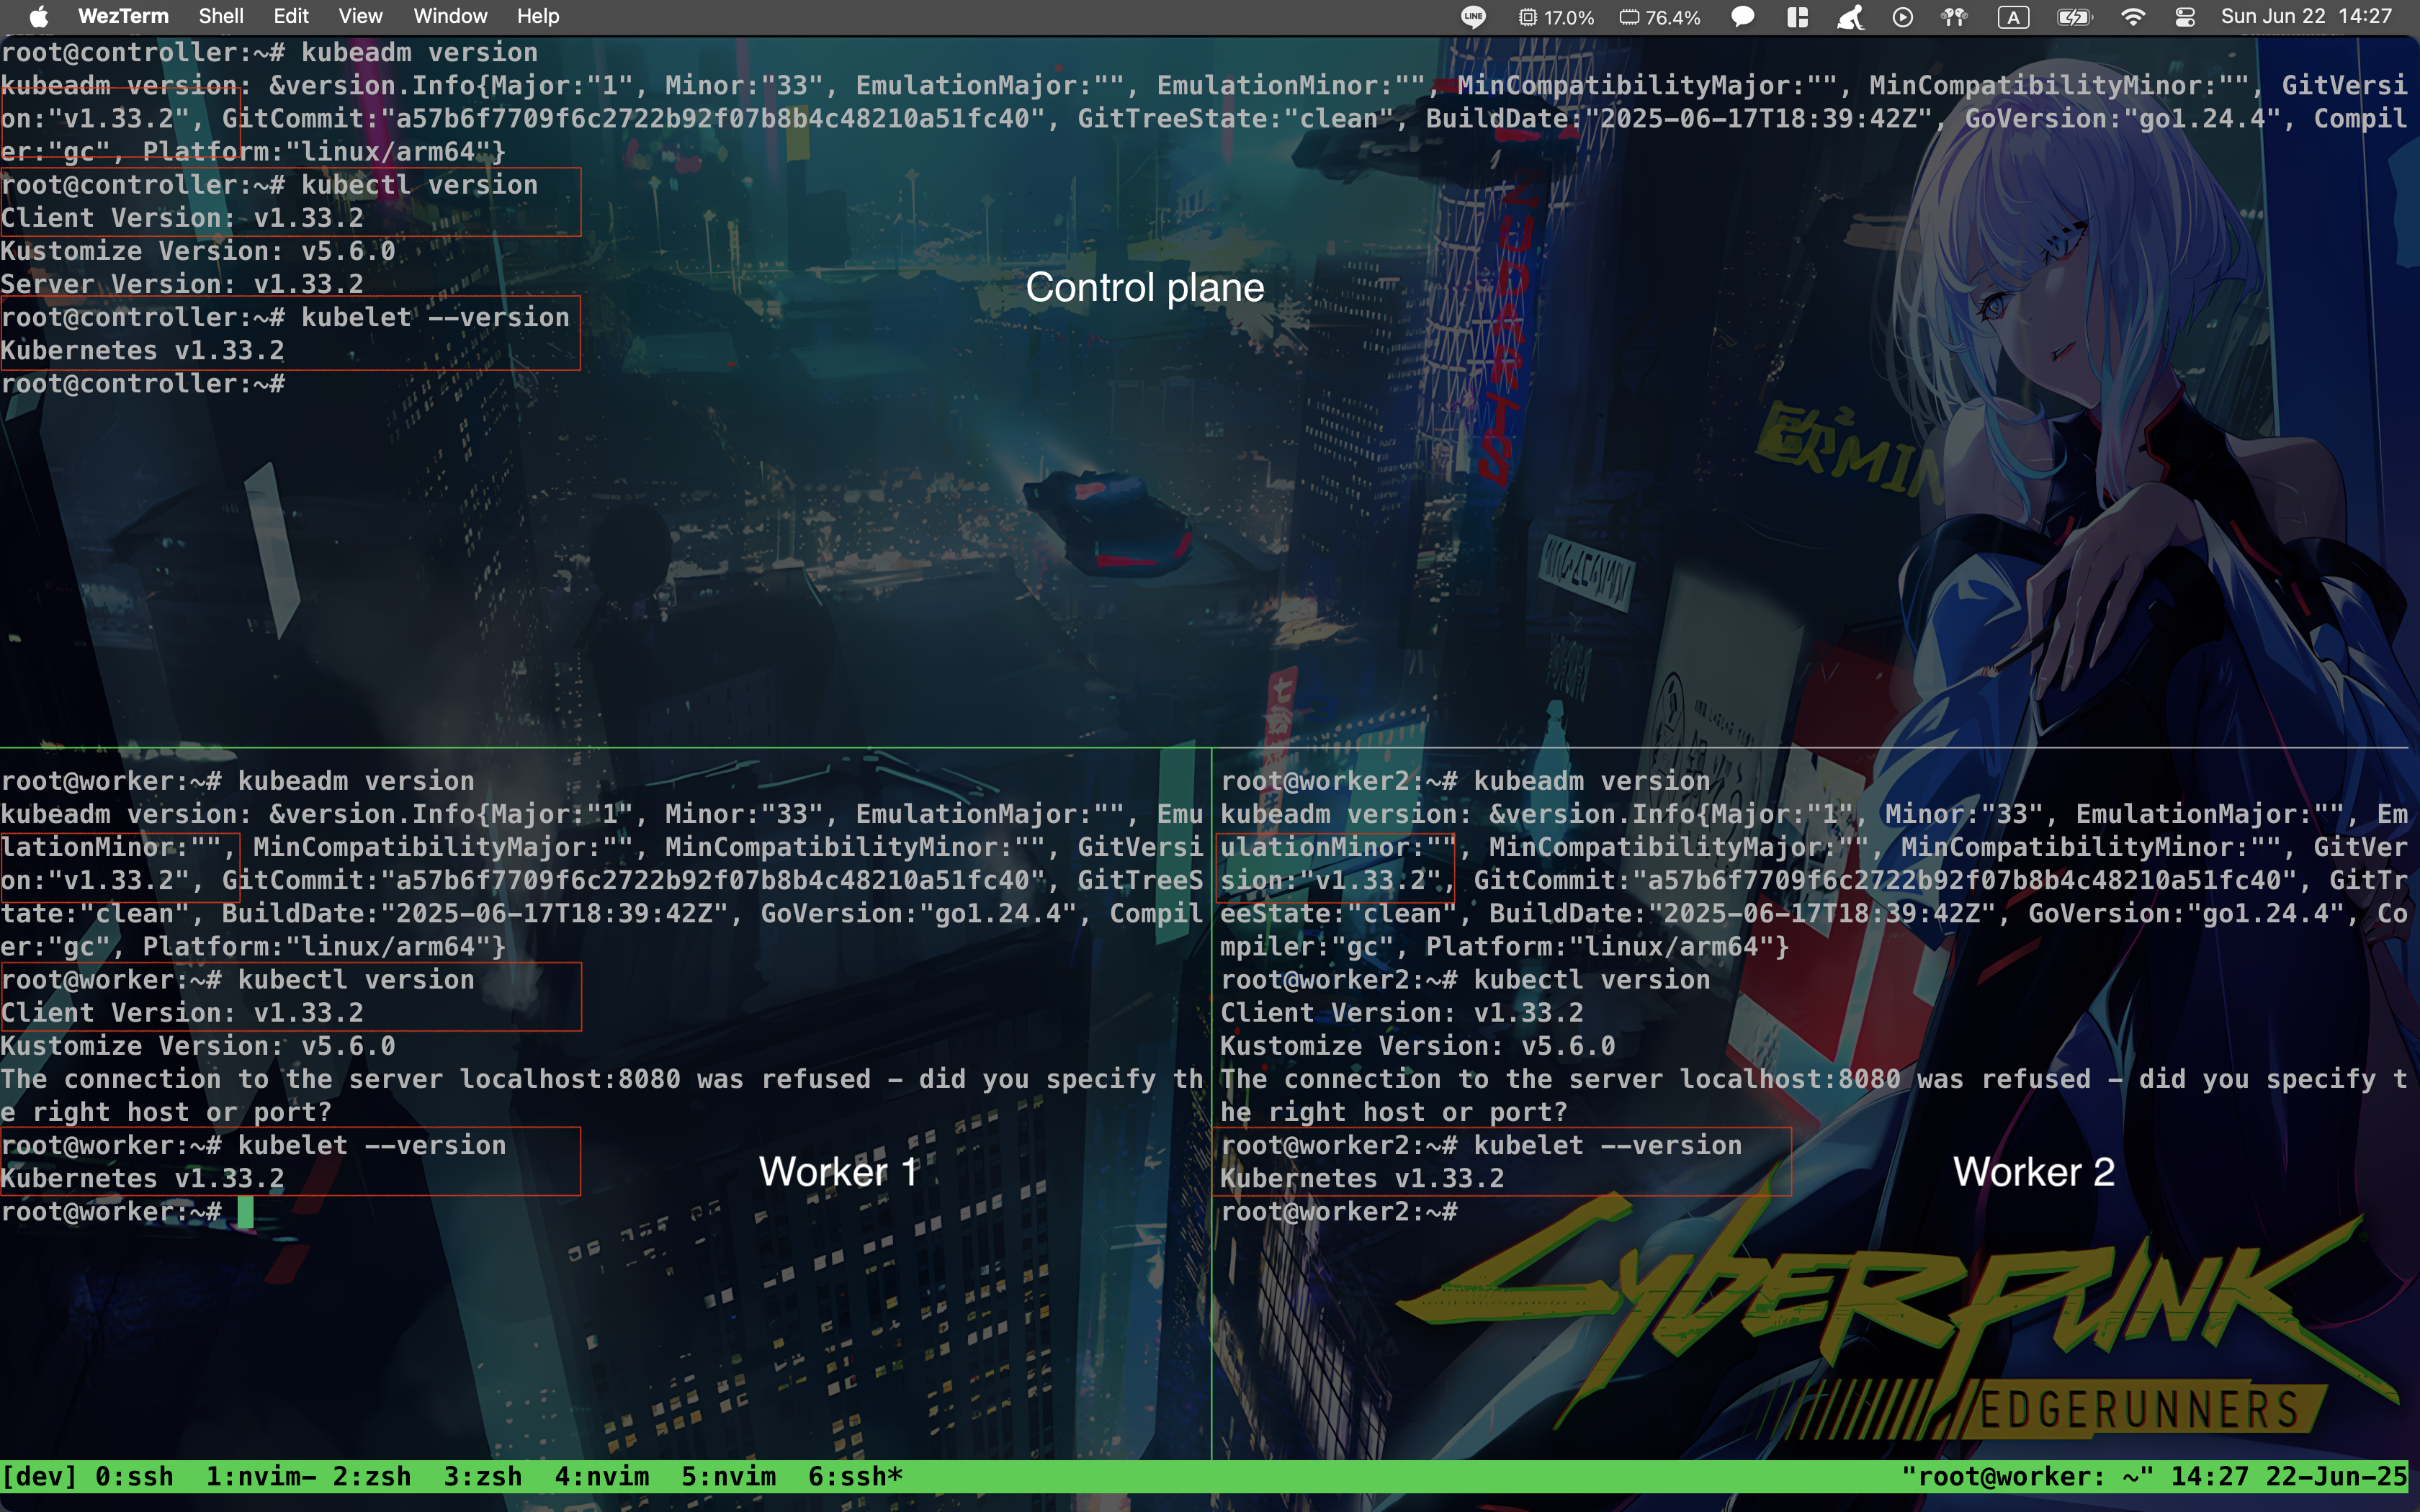
Task: Open the Wi-Fi menu
Action: [2133, 17]
